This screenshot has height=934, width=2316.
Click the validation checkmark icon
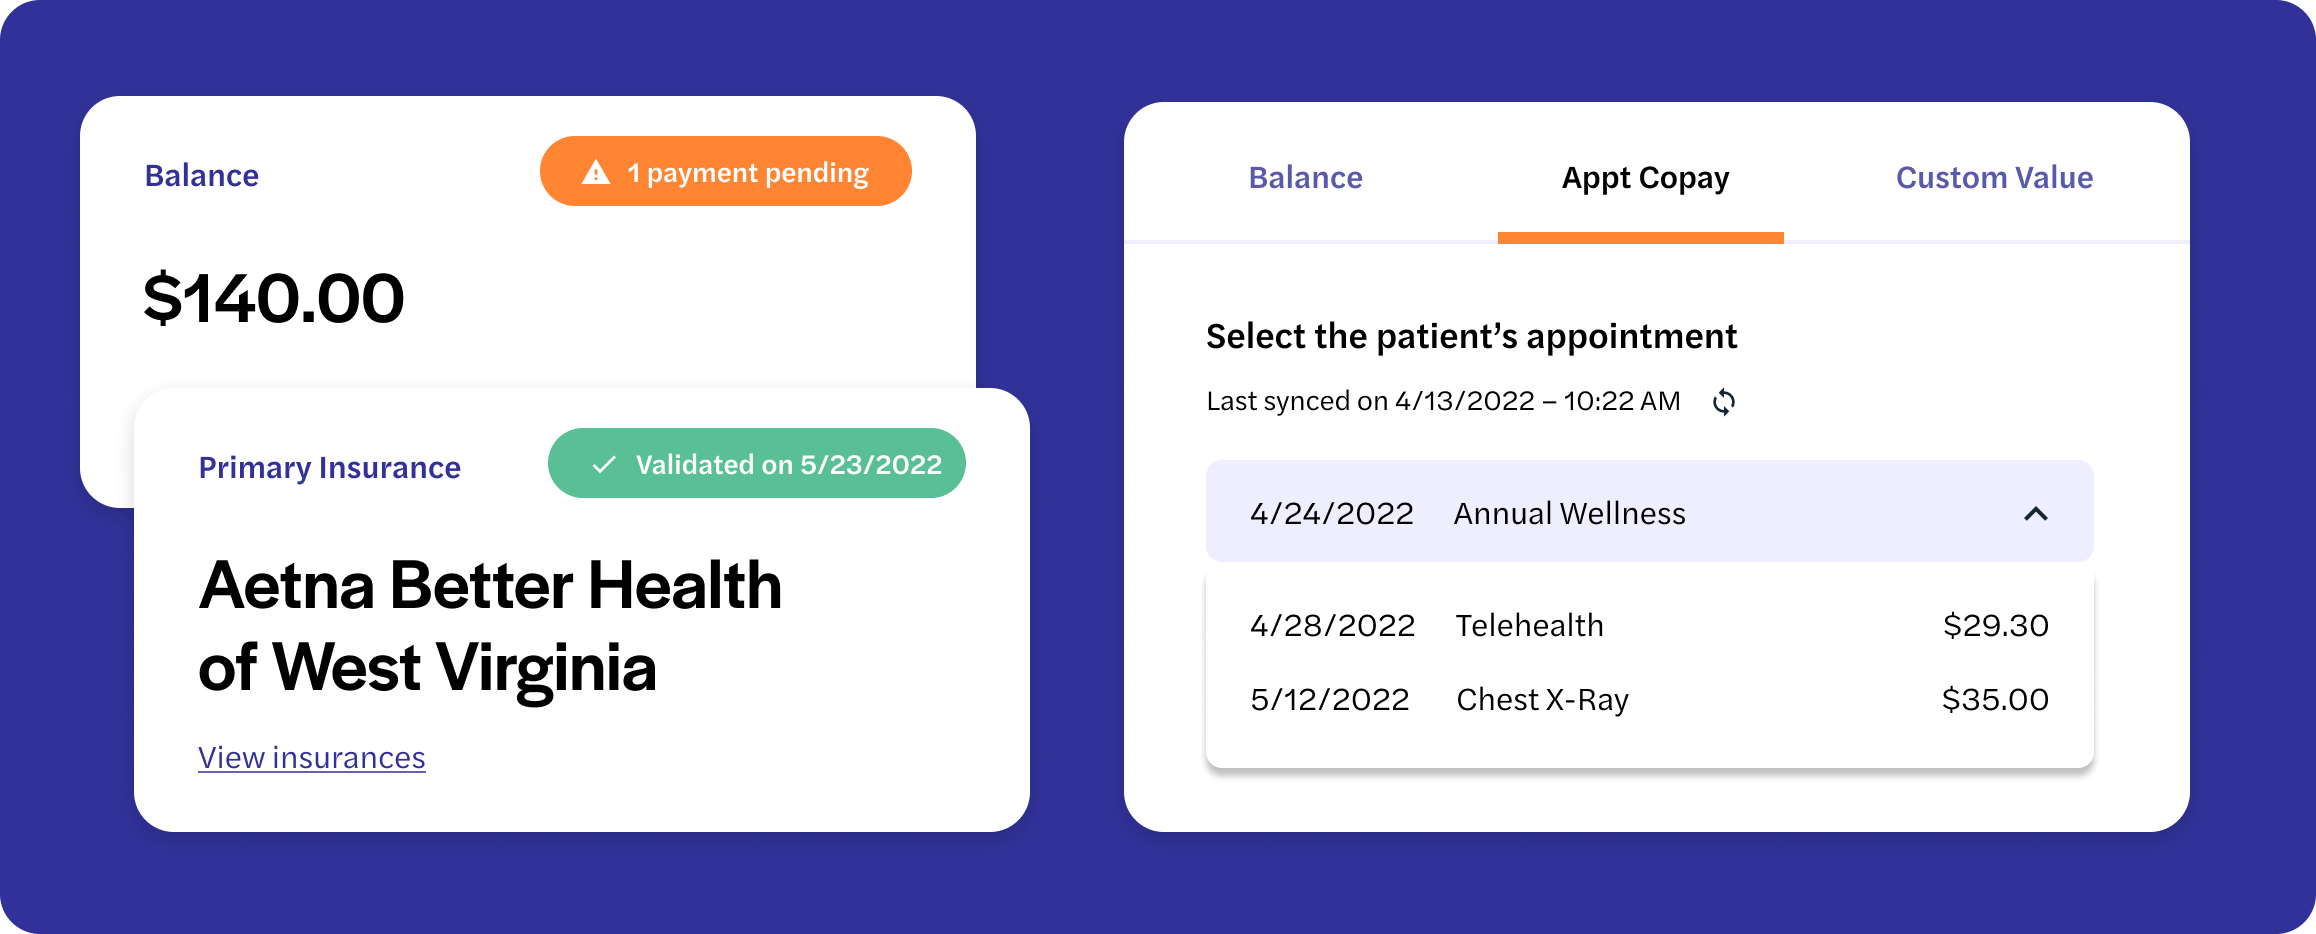tap(604, 464)
